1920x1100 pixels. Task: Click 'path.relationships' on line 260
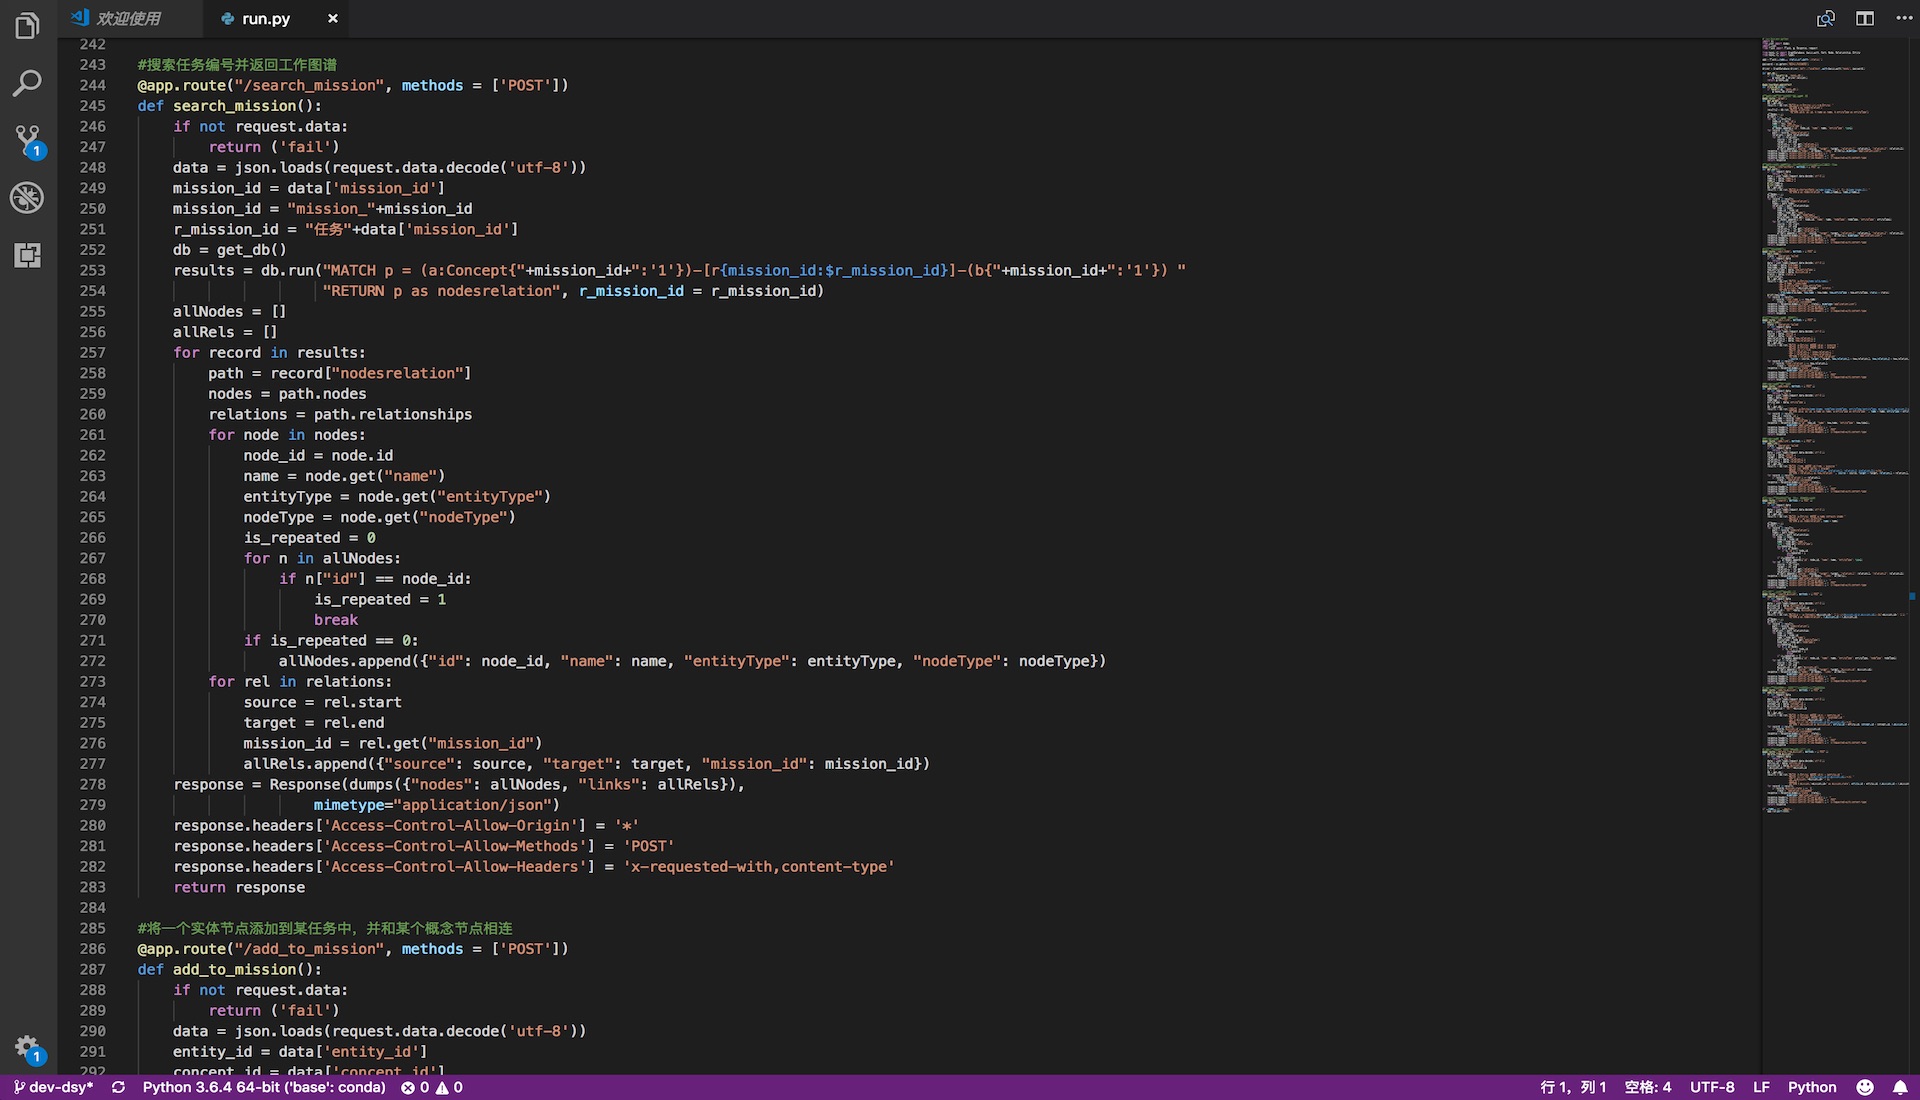393,414
